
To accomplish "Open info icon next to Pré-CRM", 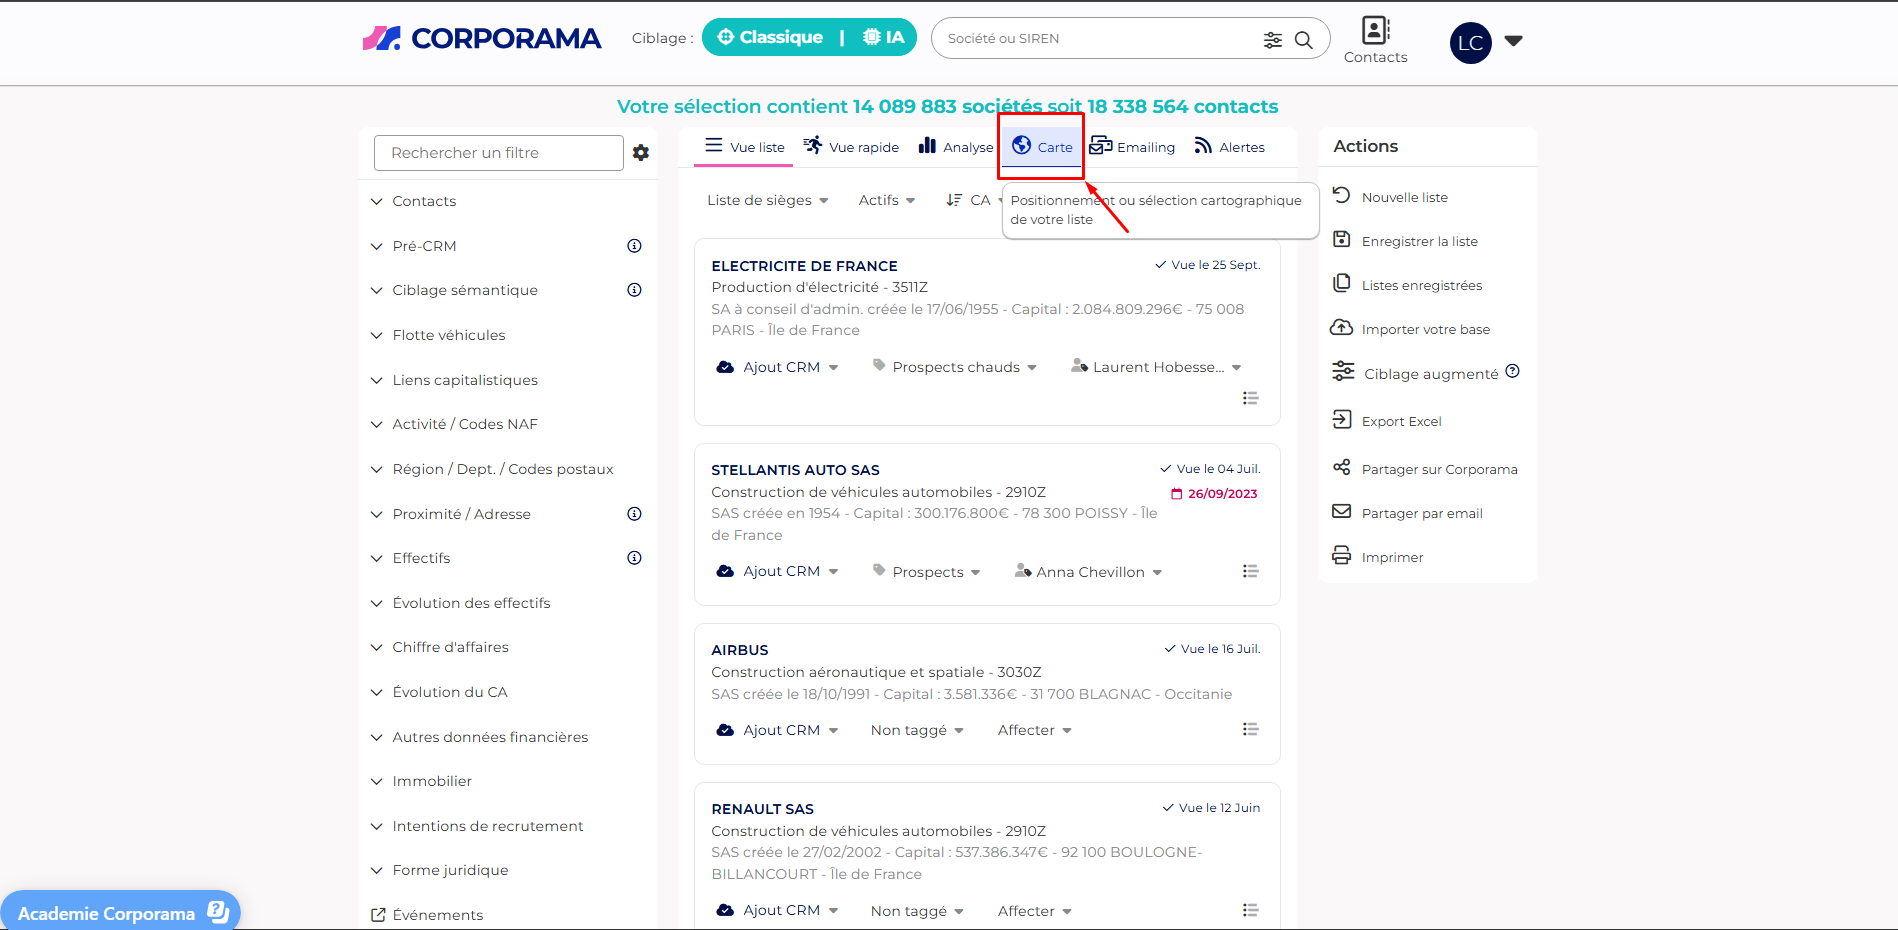I will tap(634, 246).
